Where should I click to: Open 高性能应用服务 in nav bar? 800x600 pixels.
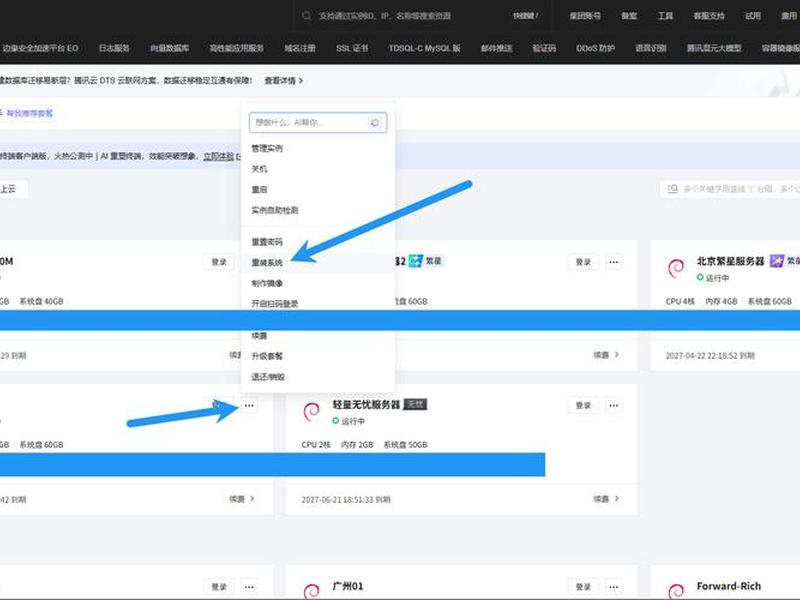point(236,48)
